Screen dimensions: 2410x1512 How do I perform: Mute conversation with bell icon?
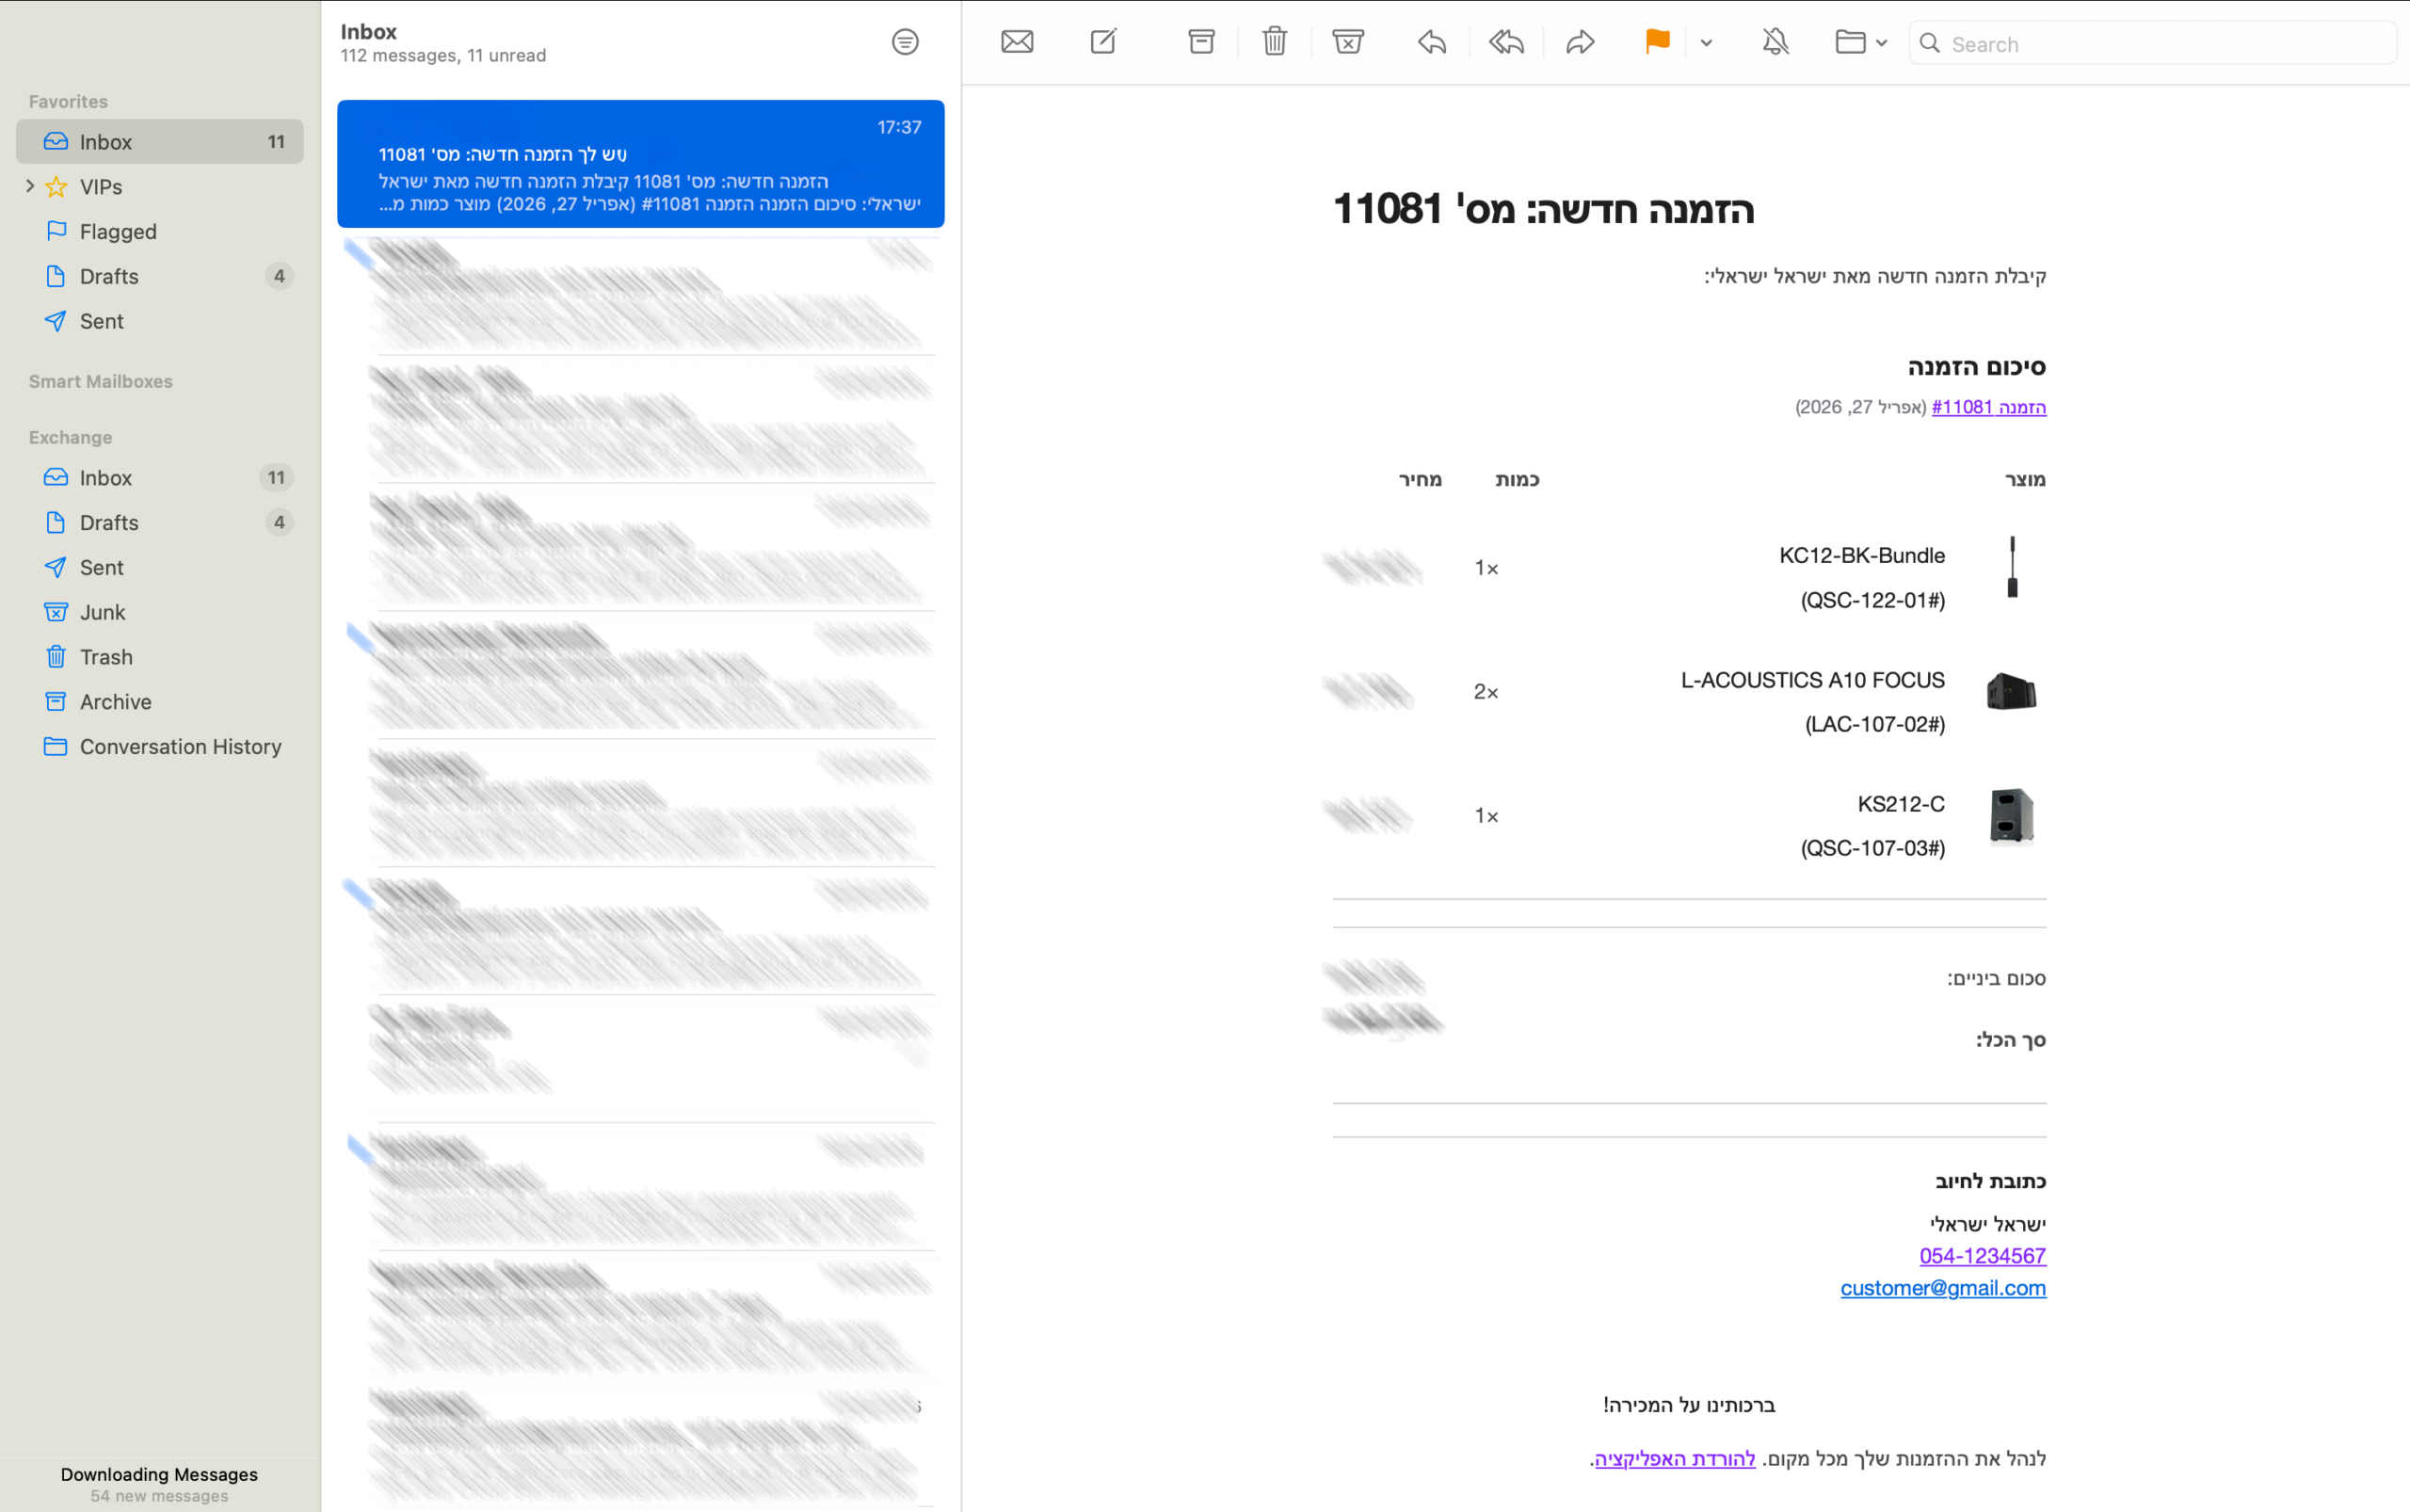(x=1775, y=42)
